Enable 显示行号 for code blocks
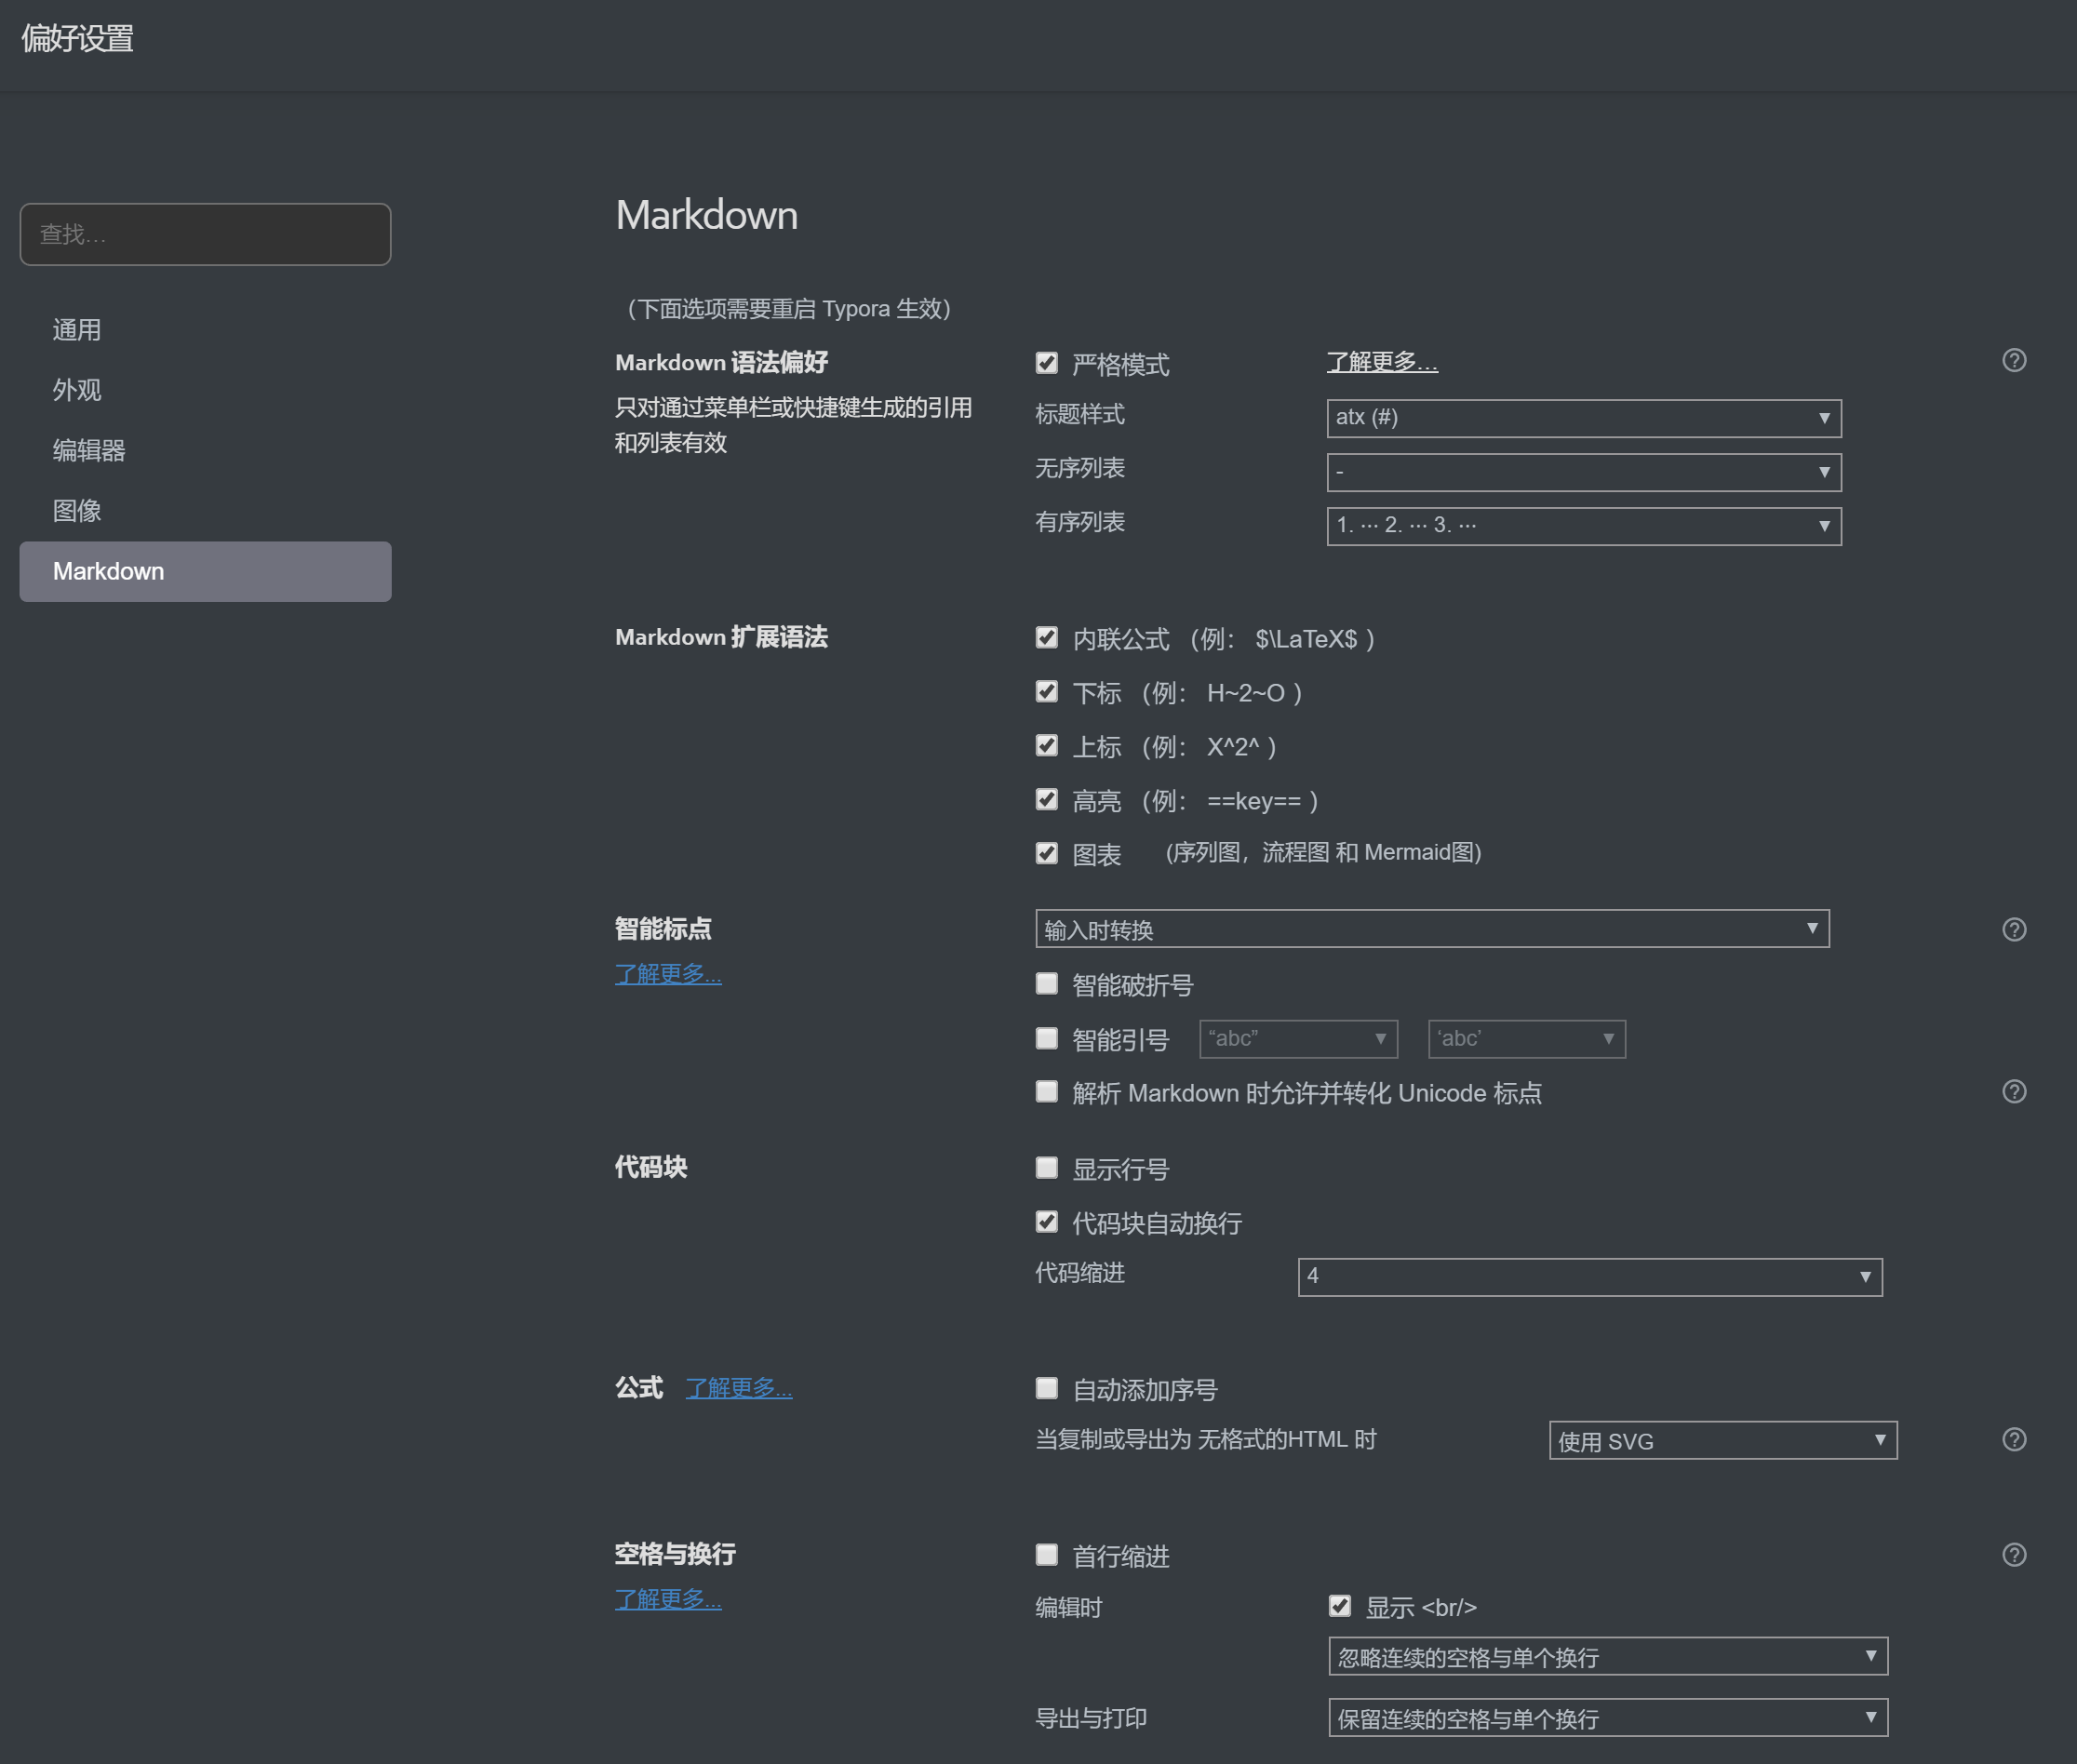The width and height of the screenshot is (2077, 1764). [x=1046, y=1168]
